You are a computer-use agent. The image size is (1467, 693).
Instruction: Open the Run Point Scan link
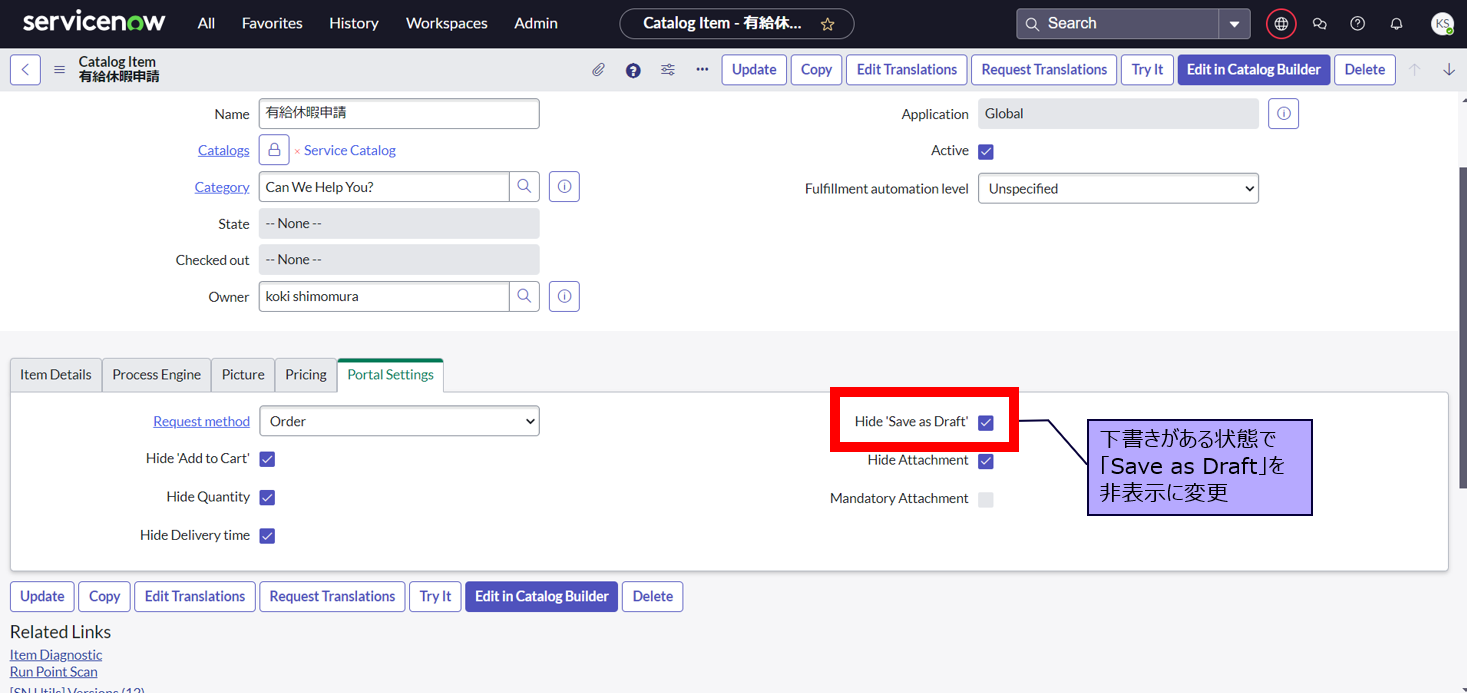coord(54,672)
